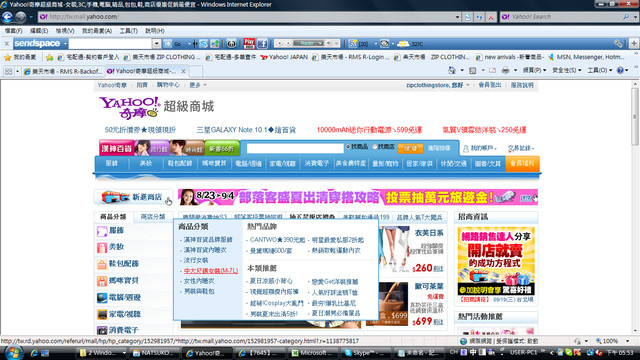Click the RSS feed icon showing [20]

pyautogui.click(x=353, y=43)
